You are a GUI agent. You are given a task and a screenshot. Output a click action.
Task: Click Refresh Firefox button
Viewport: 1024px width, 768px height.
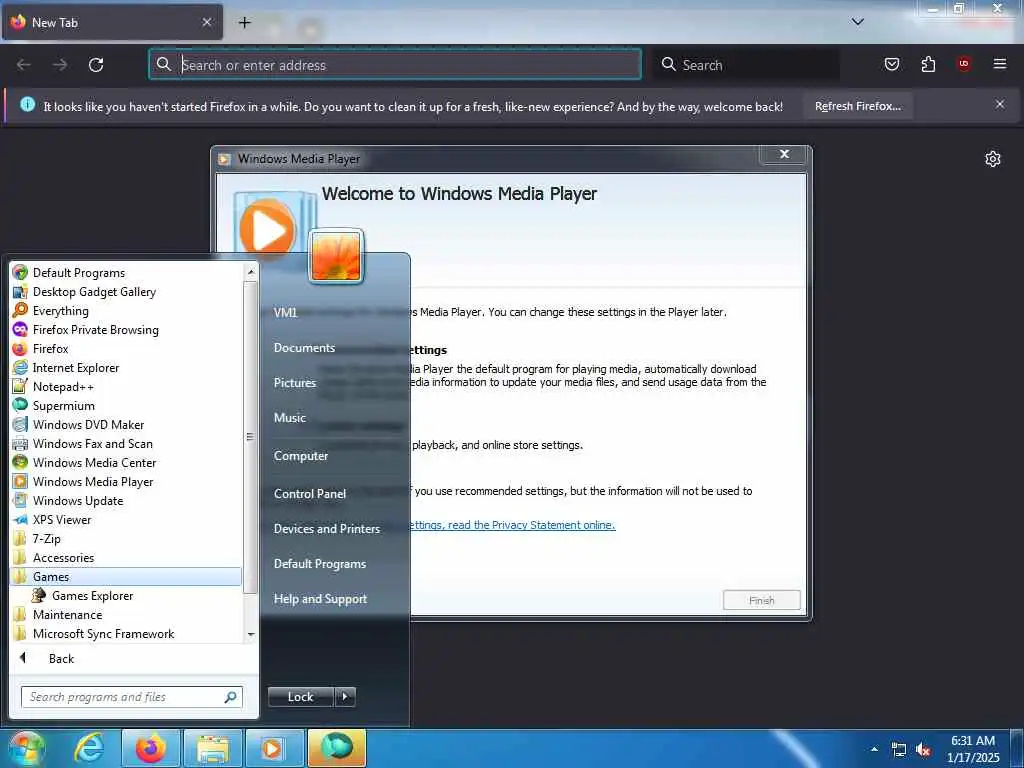click(857, 106)
